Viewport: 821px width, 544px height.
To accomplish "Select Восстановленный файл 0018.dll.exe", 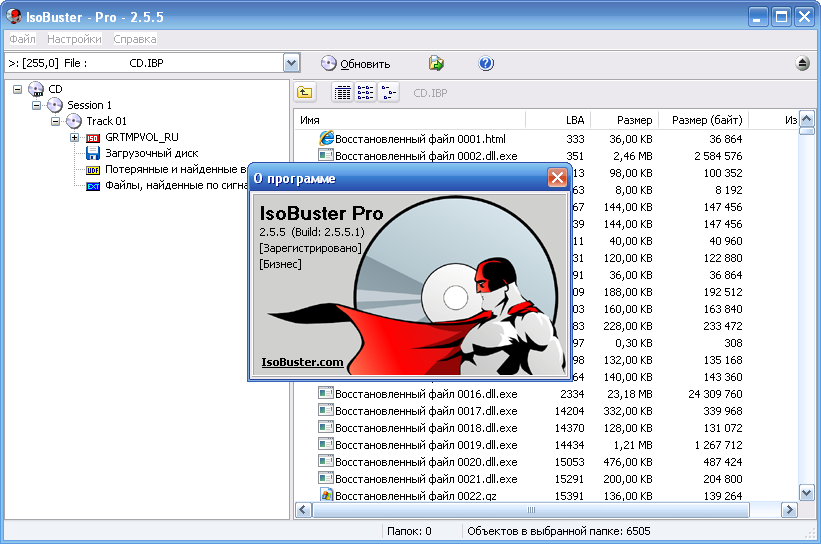I will point(426,428).
